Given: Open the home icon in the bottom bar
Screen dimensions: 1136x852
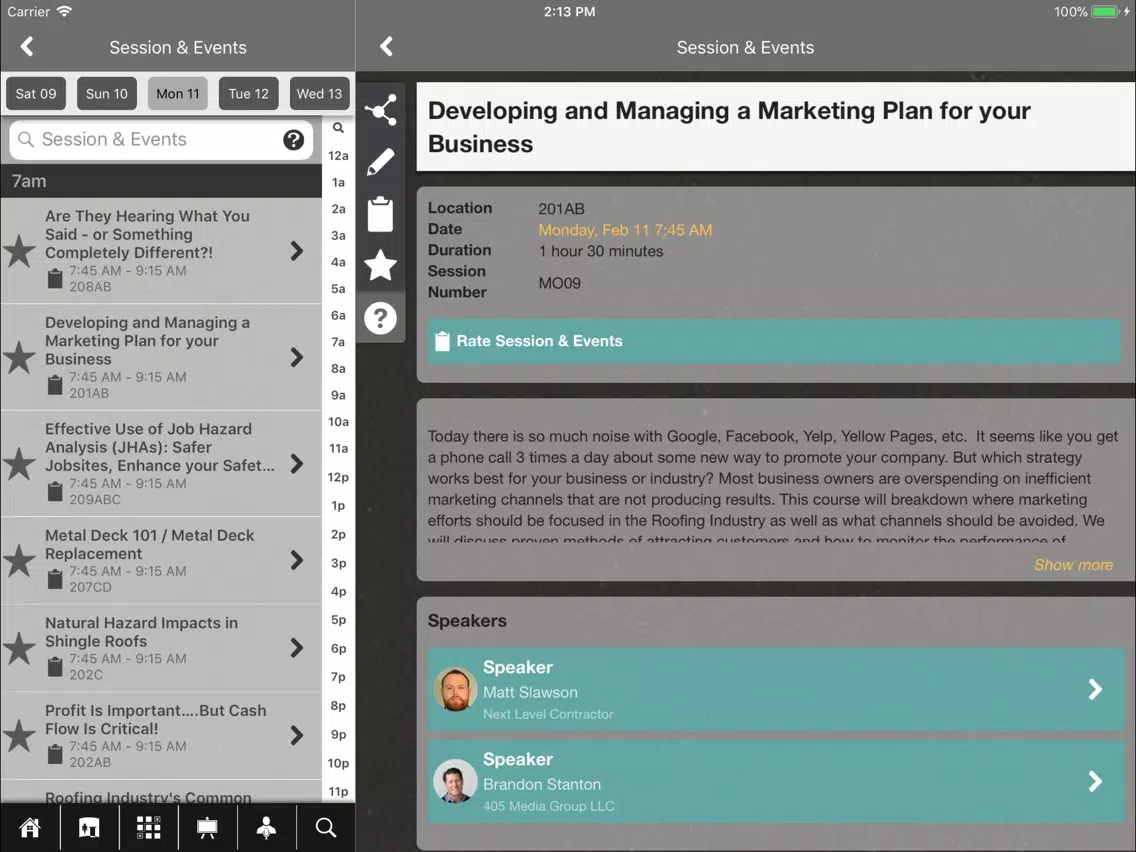Looking at the screenshot, I should click(x=30, y=827).
